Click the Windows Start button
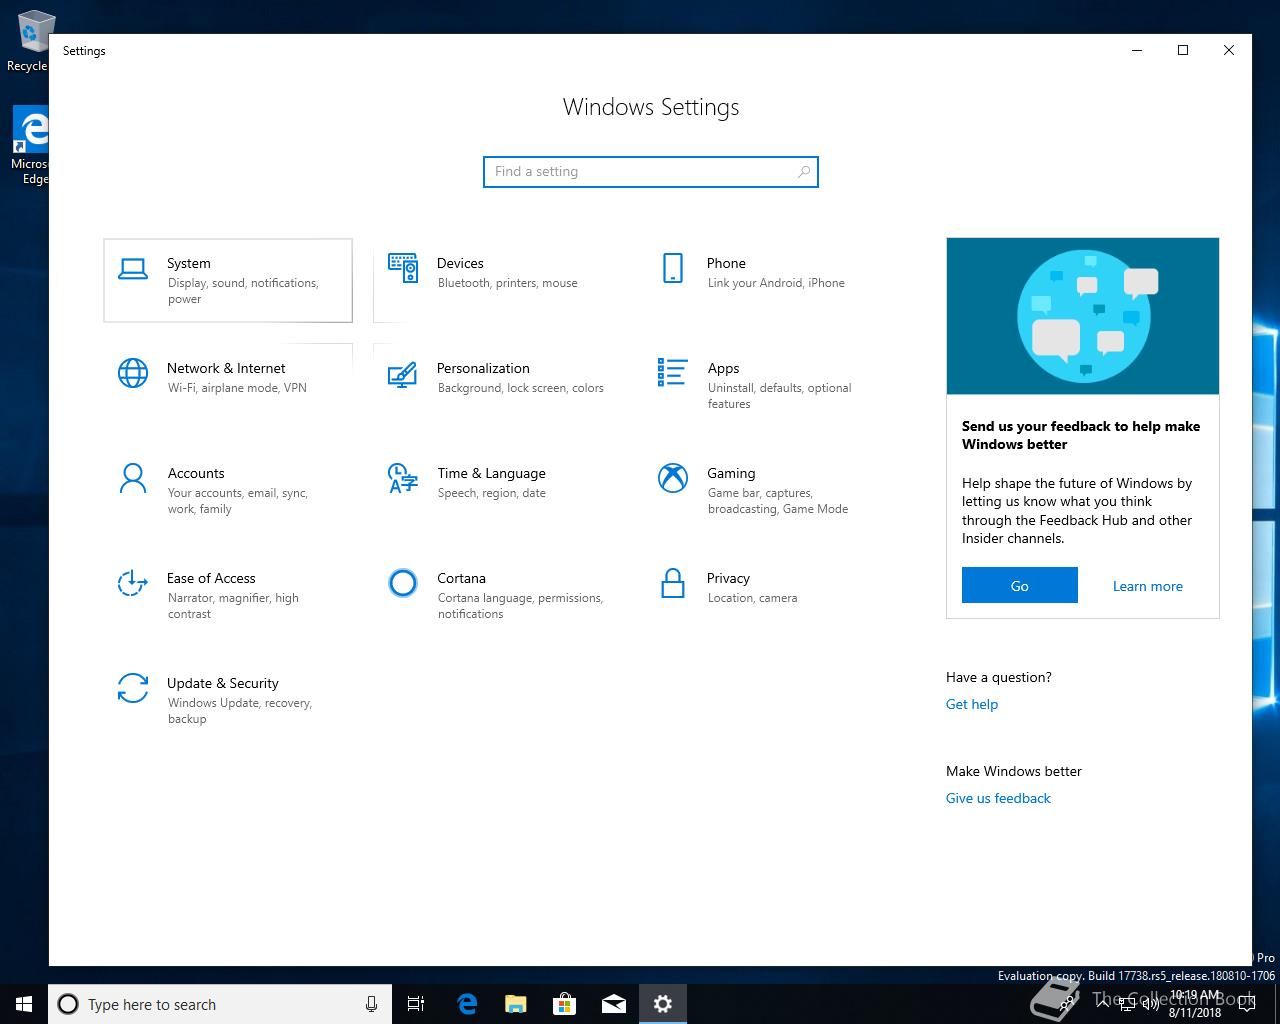The height and width of the screenshot is (1024, 1280). (x=24, y=1004)
